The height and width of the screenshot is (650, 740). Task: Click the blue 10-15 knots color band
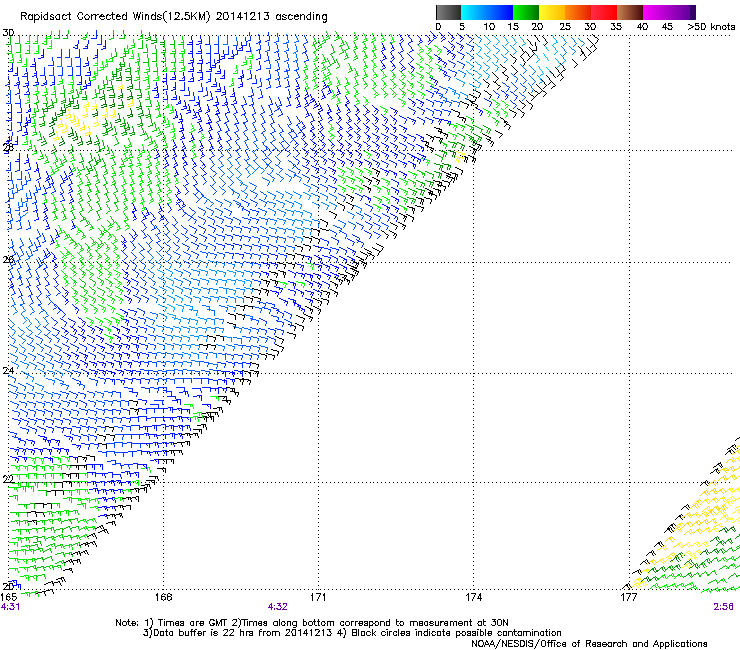[x=500, y=12]
